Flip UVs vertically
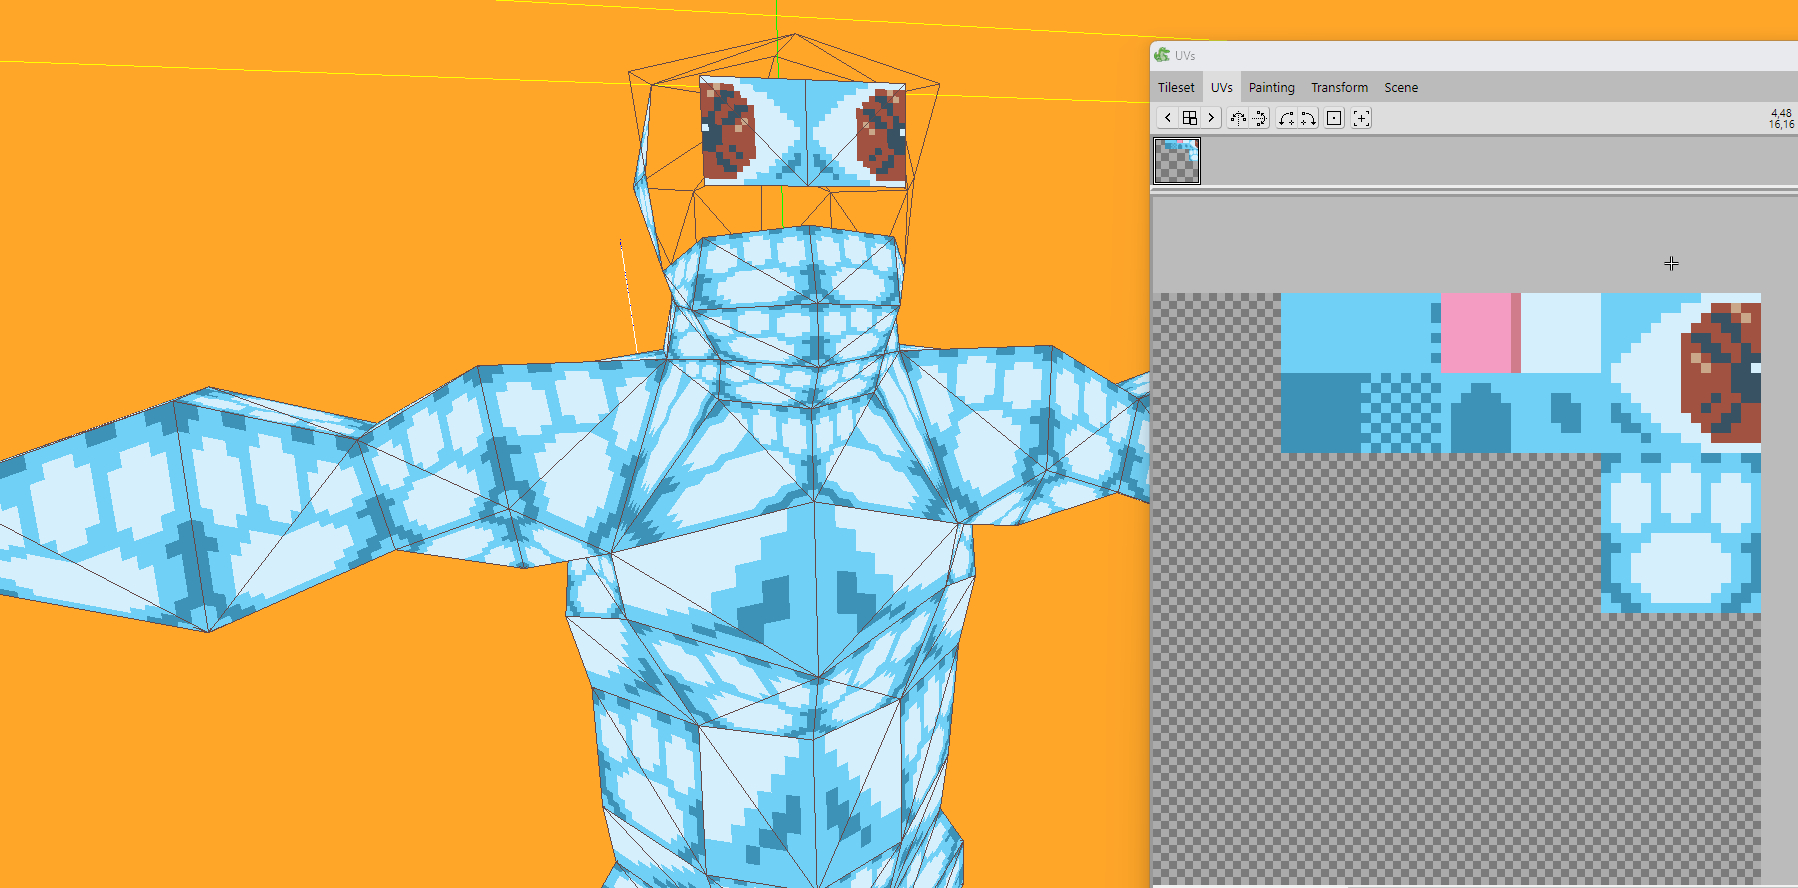Viewport: 1798px width, 888px height. (x=1260, y=118)
